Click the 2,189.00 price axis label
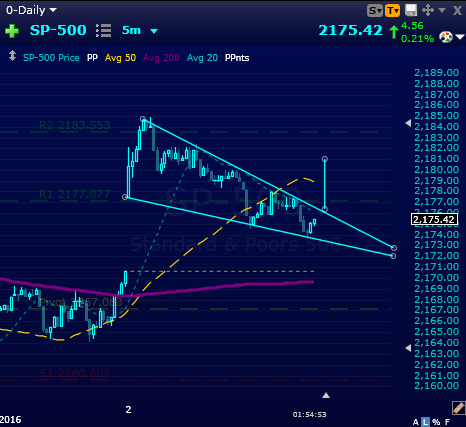The width and height of the screenshot is (466, 427). click(x=436, y=73)
